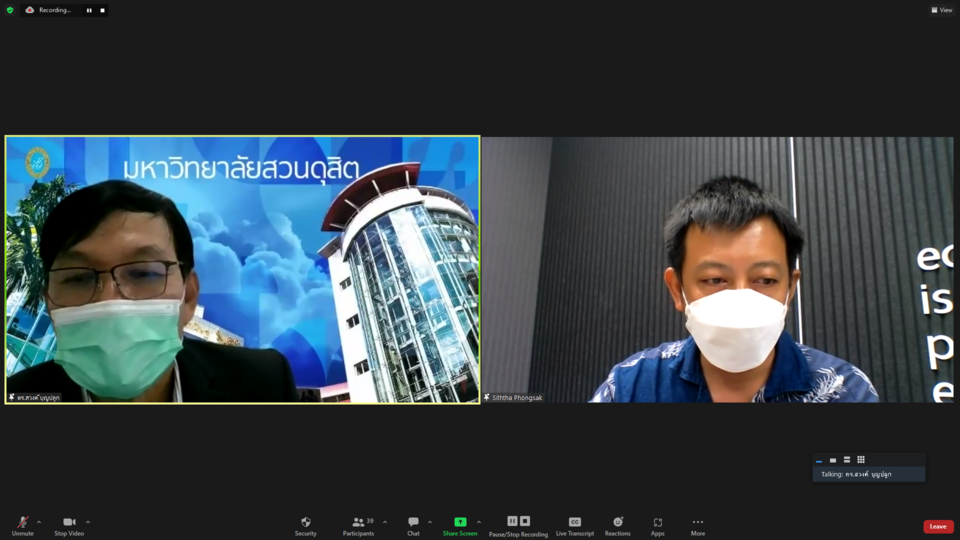Select the Suan Dusit background video tile

242,269
